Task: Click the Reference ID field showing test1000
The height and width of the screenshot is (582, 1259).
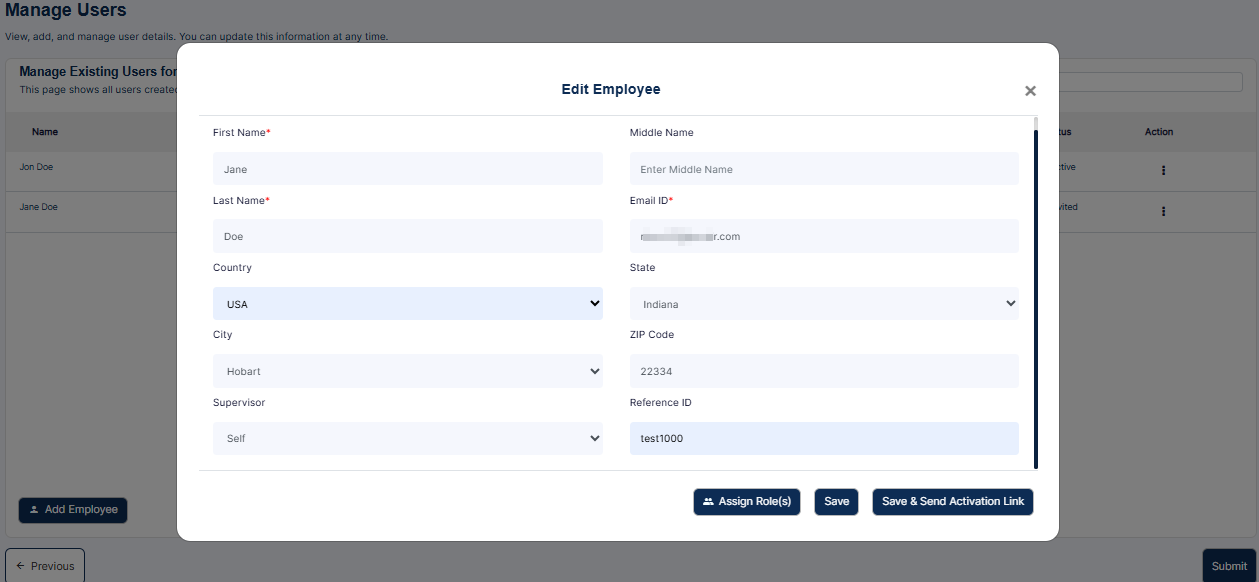Action: (x=823, y=437)
